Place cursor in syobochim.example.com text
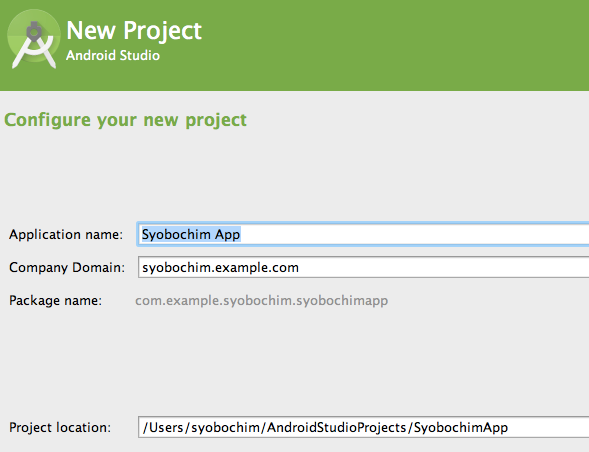Viewport: 589px width, 452px height. point(220,268)
